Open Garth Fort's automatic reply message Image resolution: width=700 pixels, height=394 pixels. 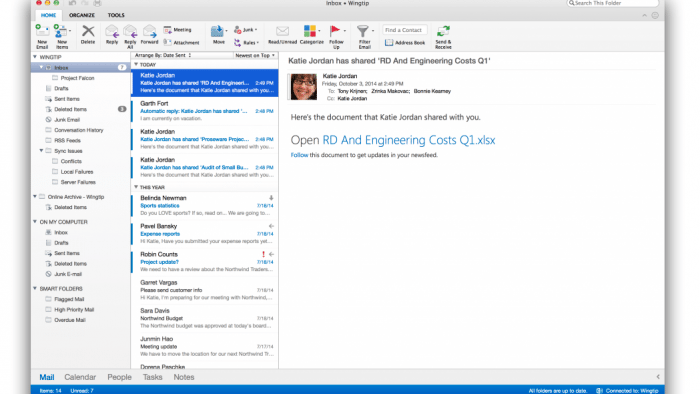click(205, 111)
